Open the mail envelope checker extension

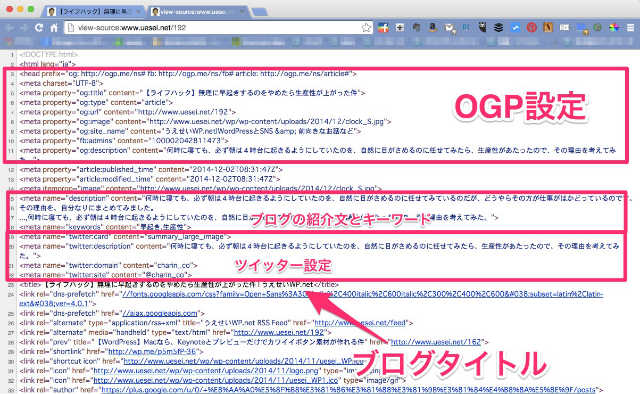[449, 28]
